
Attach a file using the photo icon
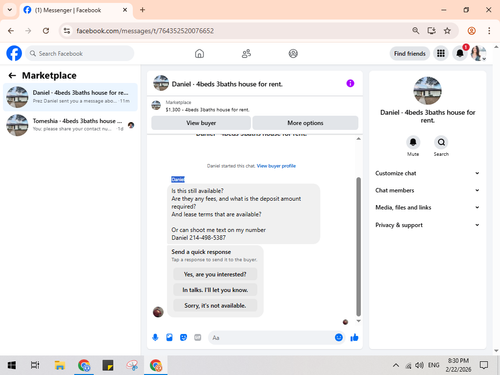169,338
